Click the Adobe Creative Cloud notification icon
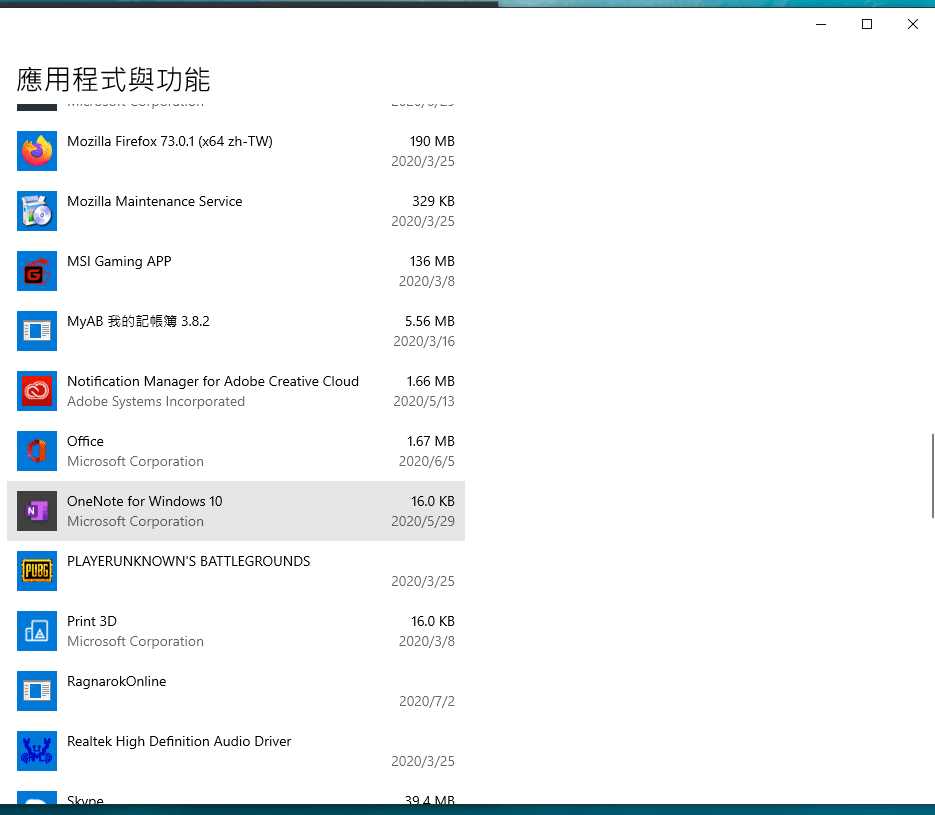The height and width of the screenshot is (815, 935). [37, 391]
